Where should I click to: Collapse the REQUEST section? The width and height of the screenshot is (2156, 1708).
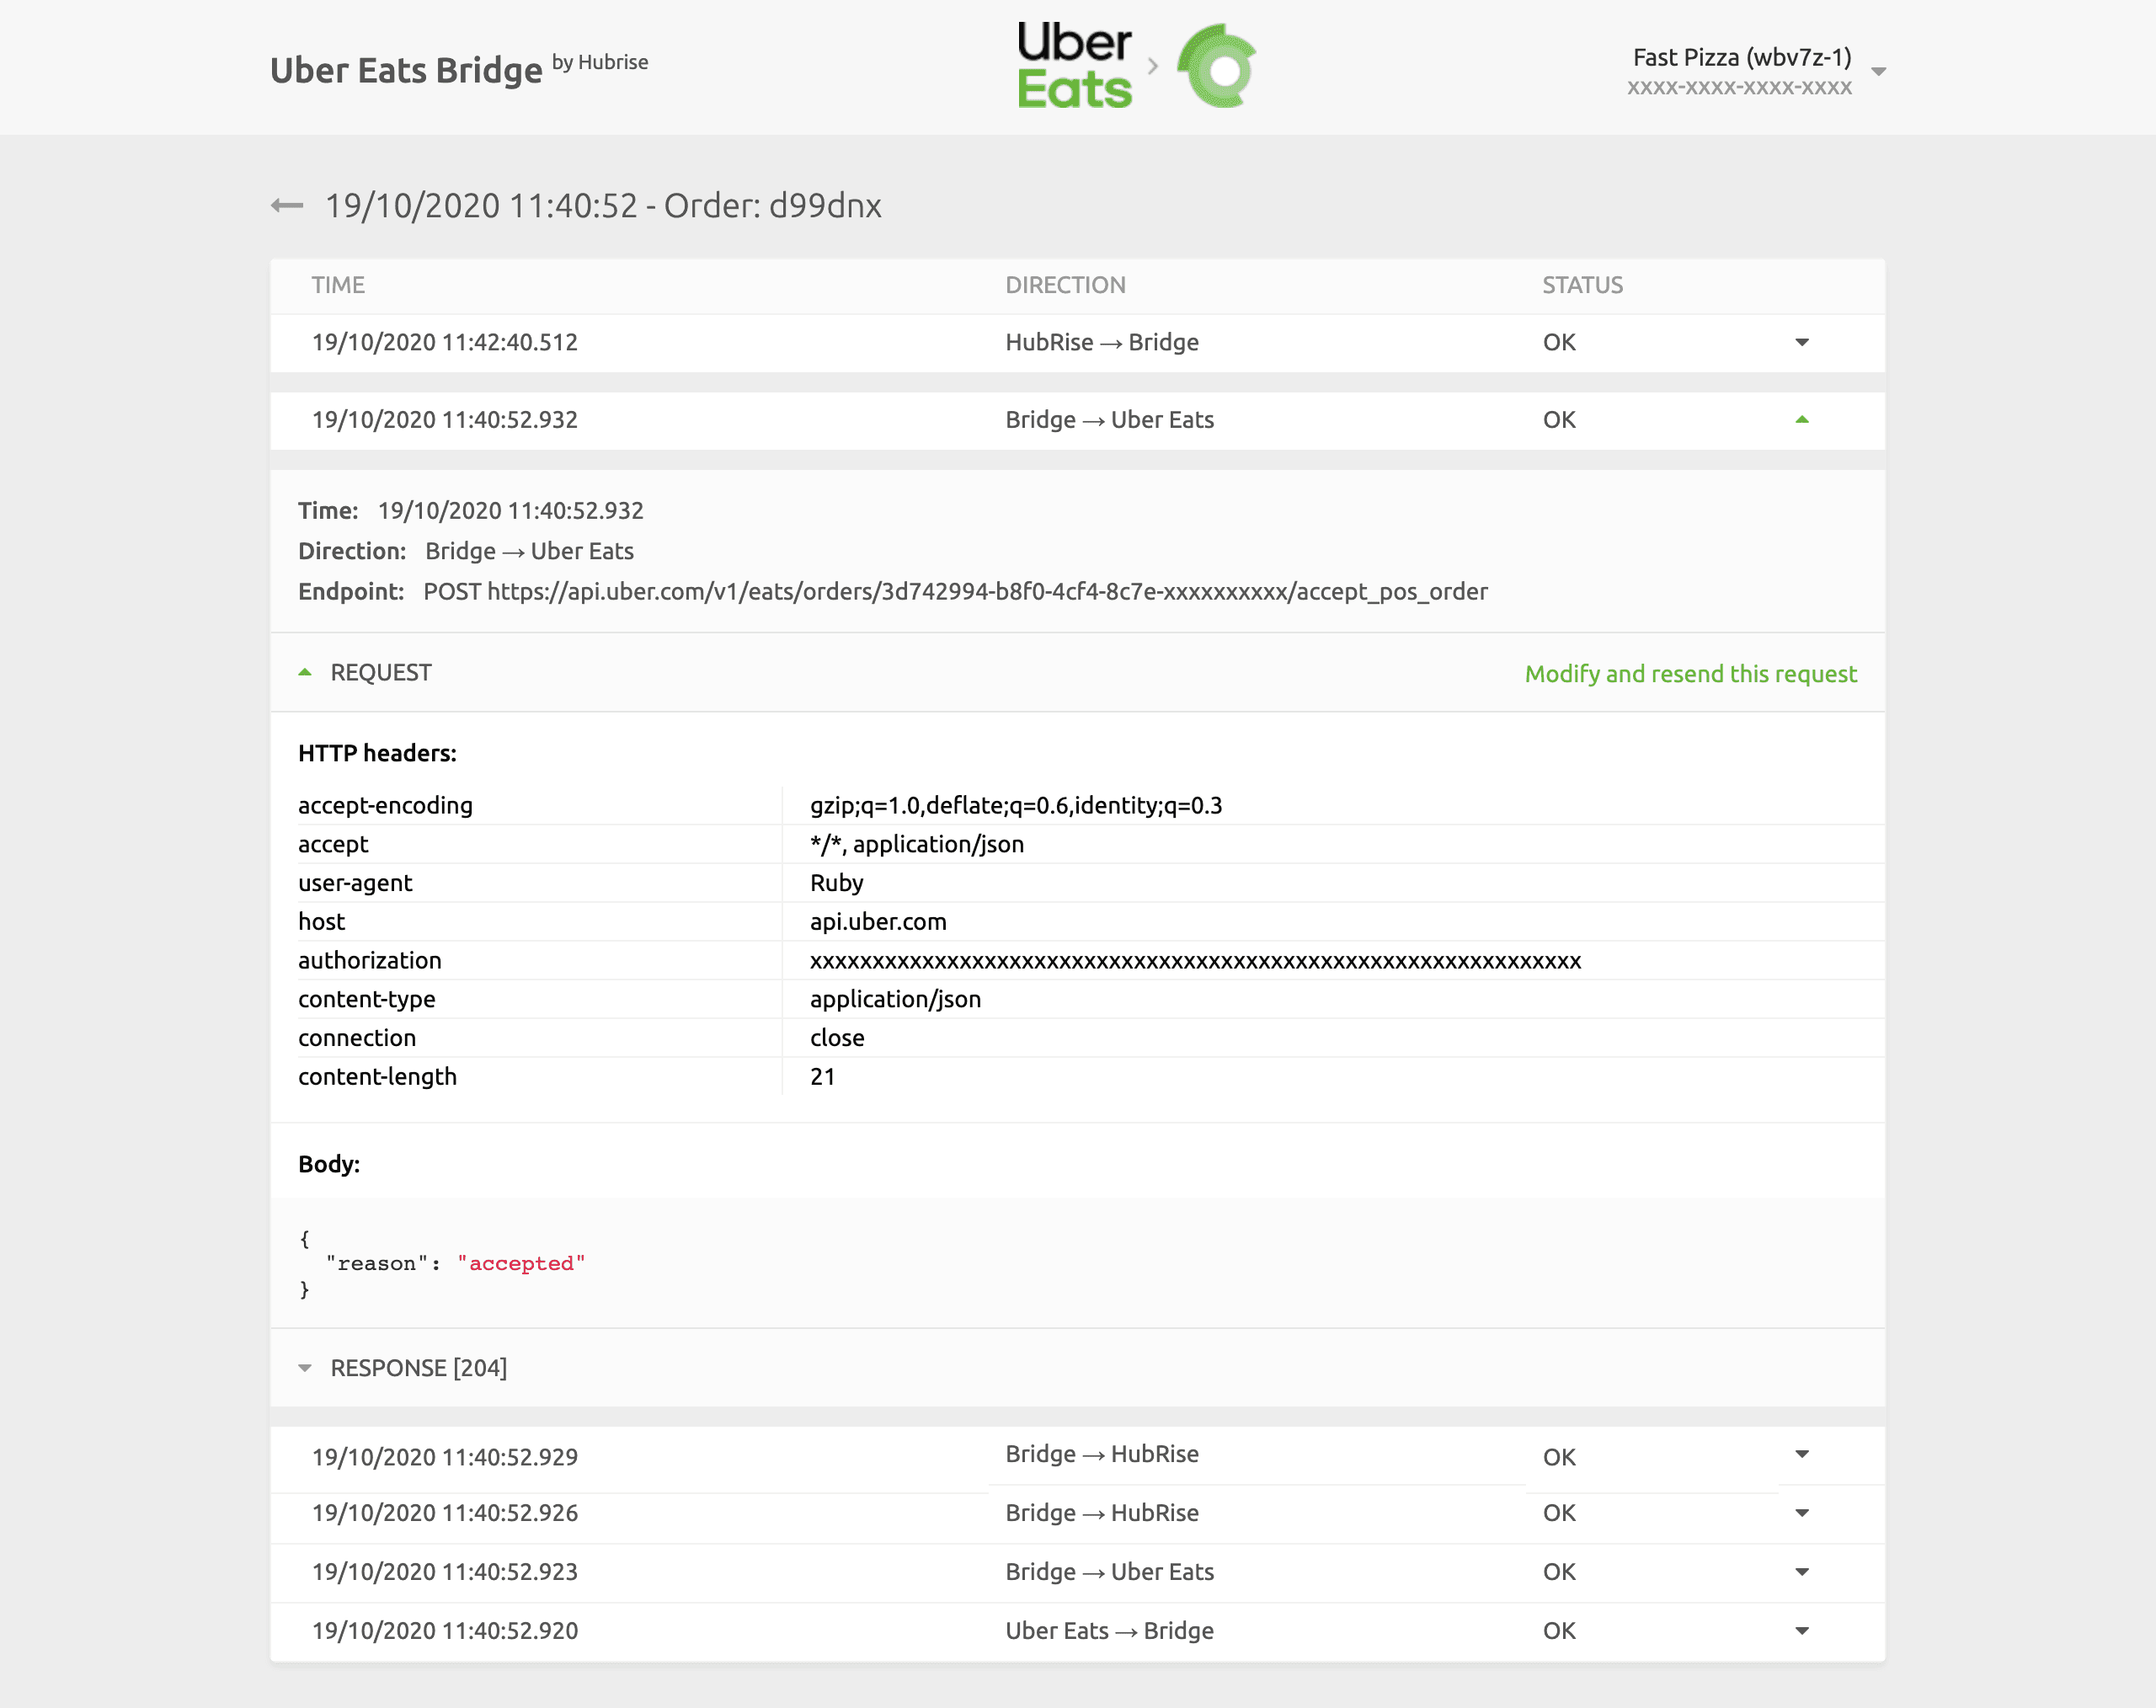[305, 673]
